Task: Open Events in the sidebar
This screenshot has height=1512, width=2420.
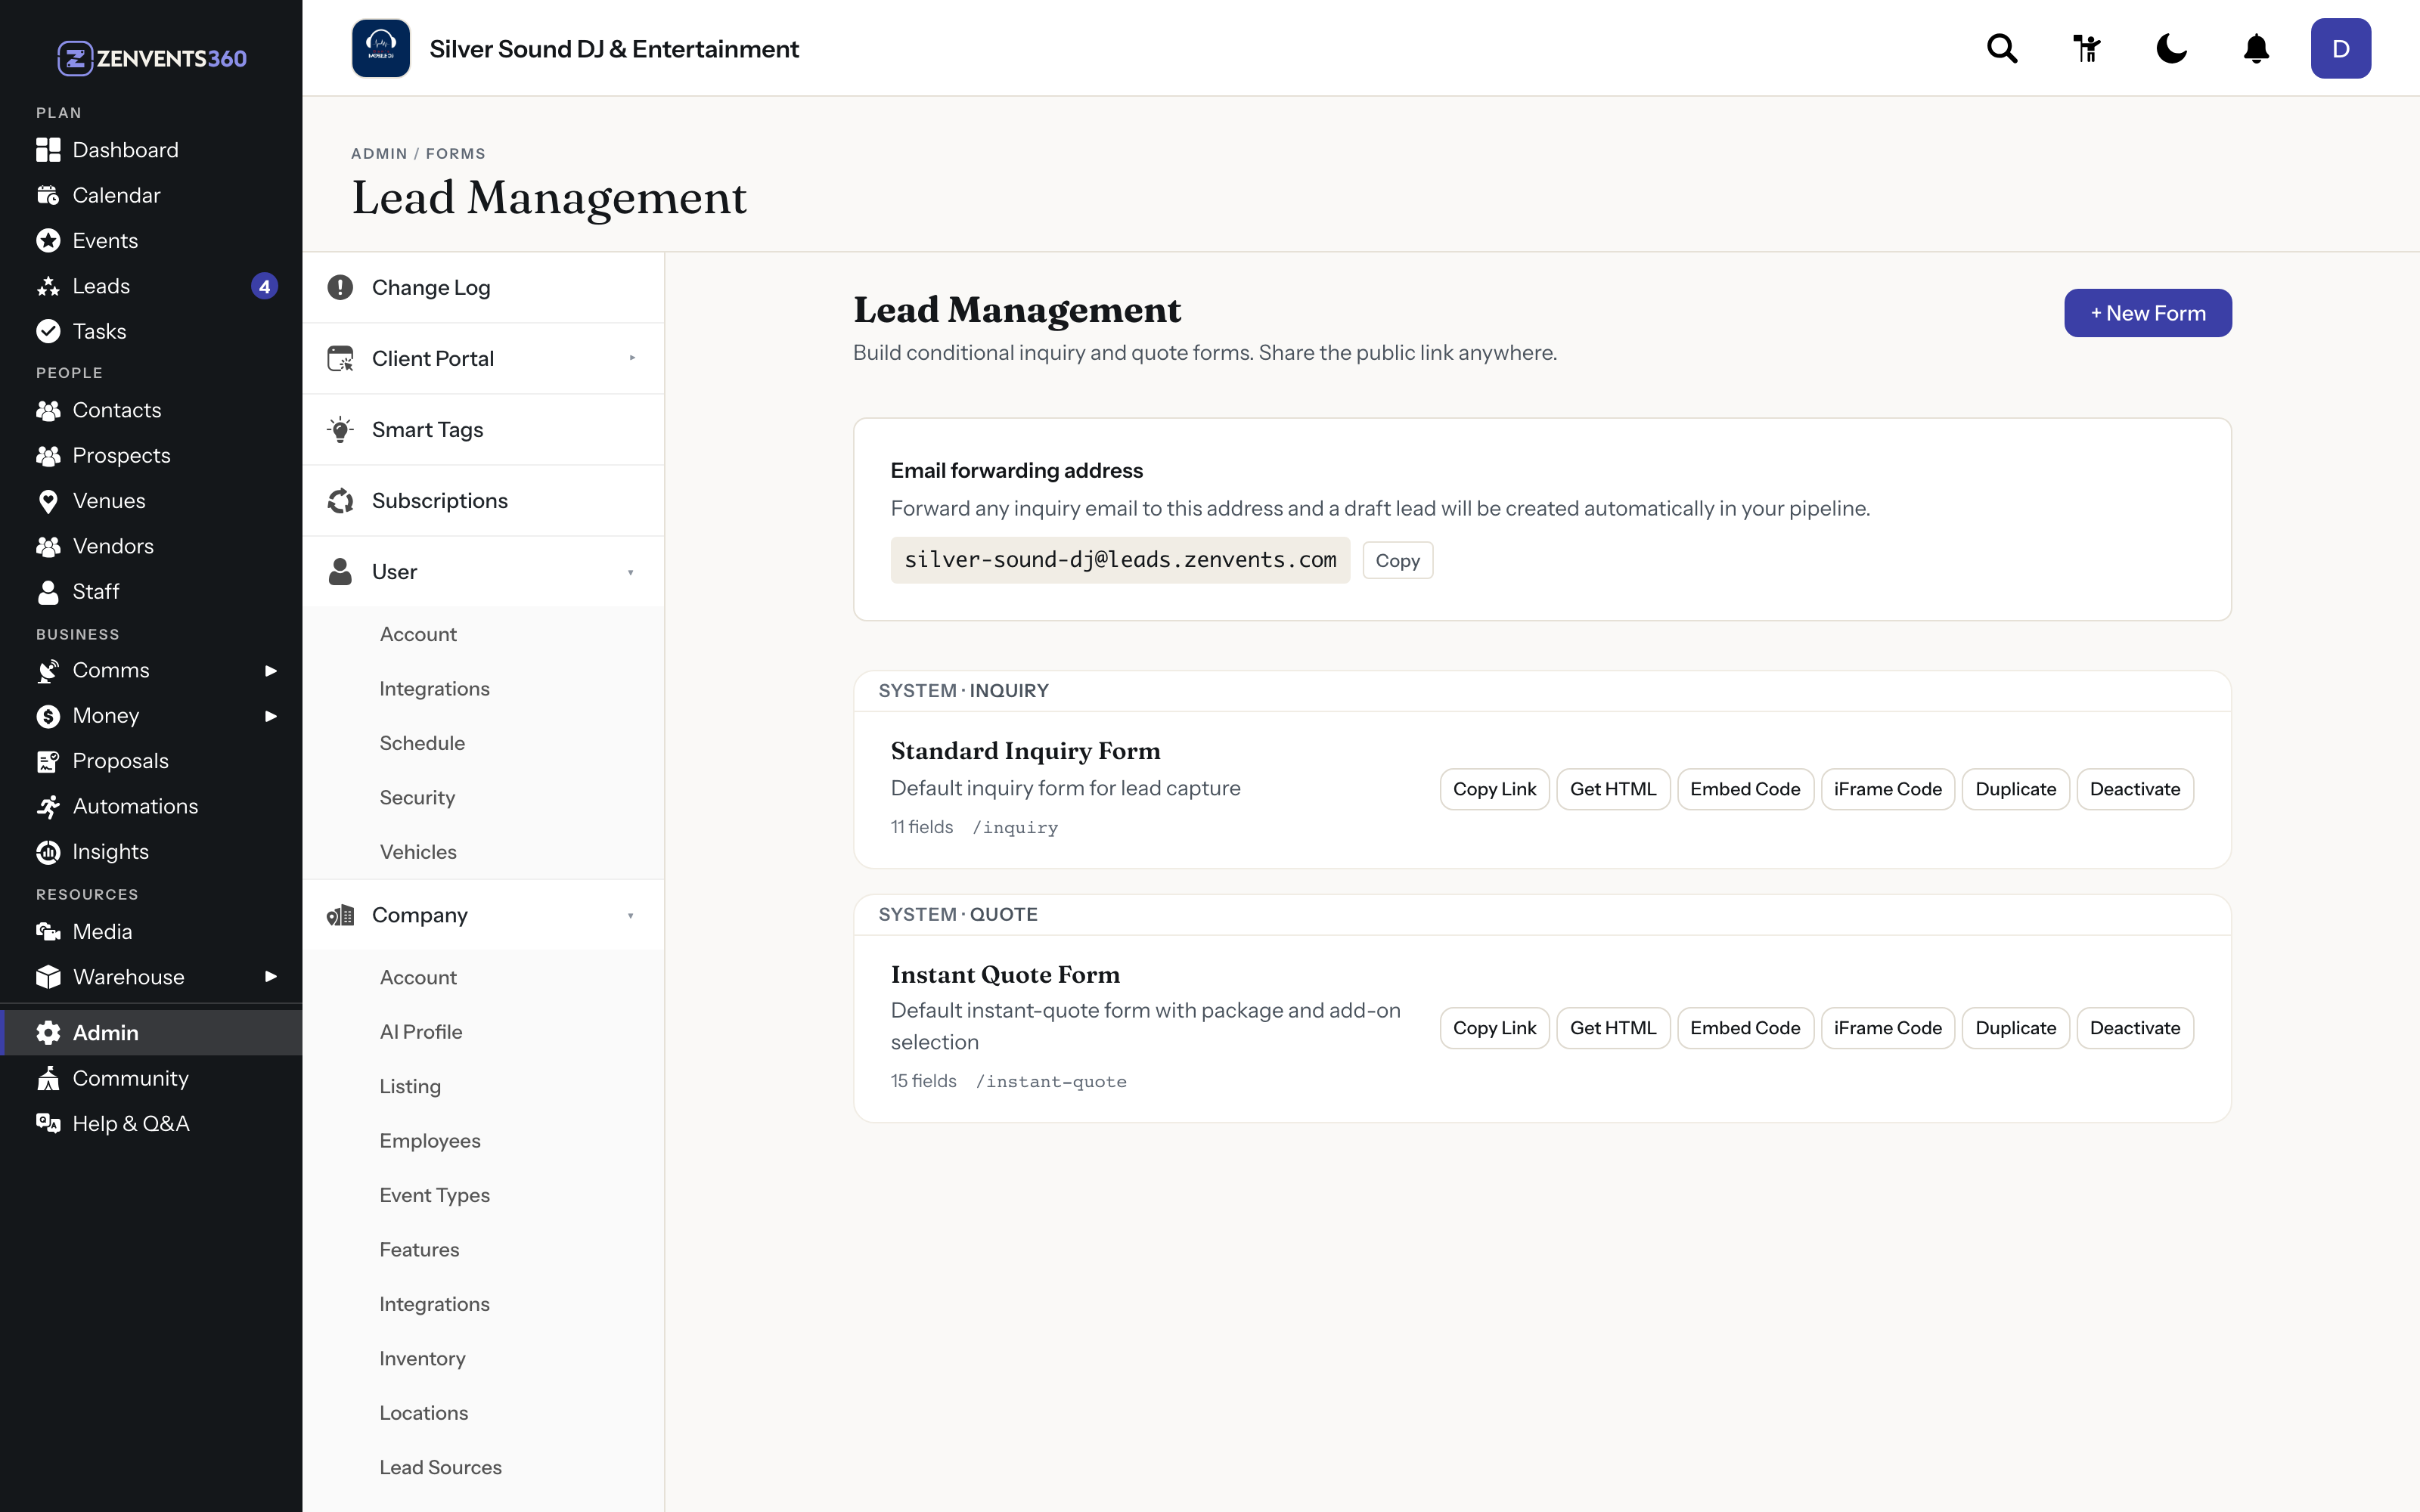Action: tap(151, 240)
